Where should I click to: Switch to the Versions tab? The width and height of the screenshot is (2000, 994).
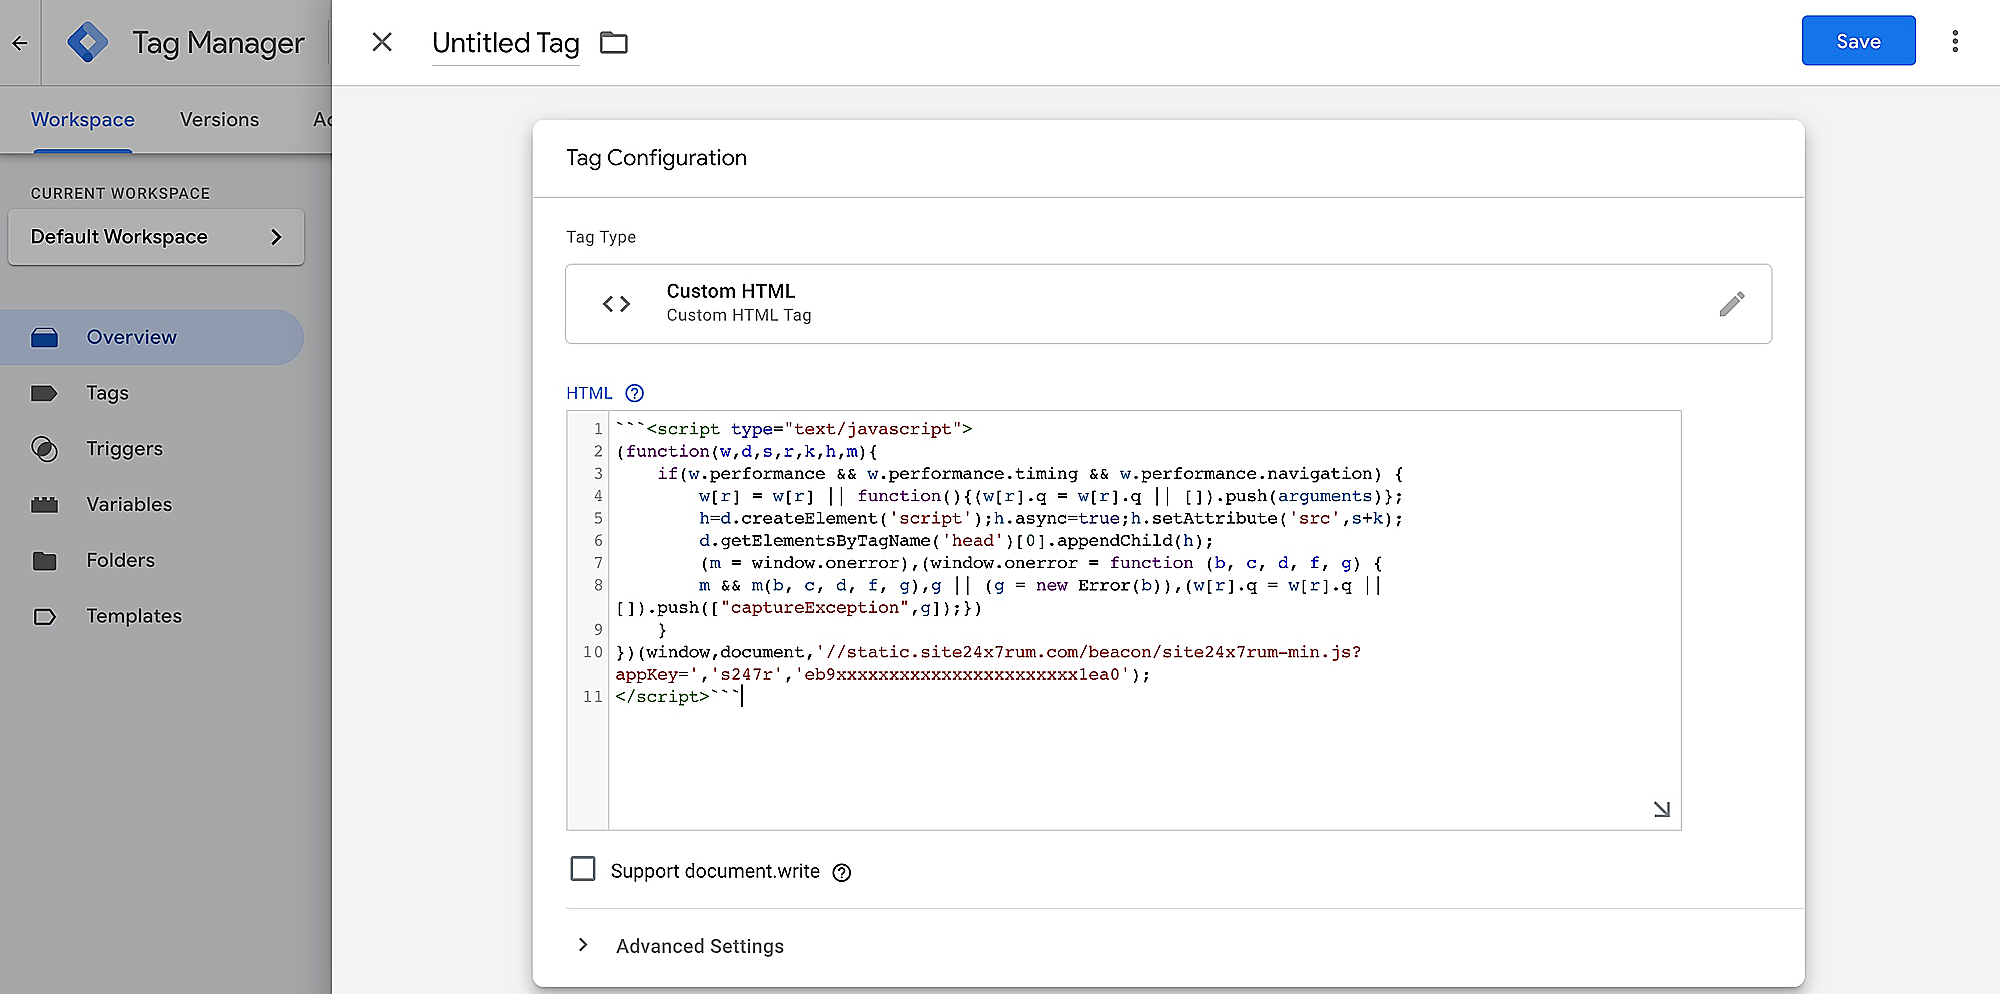click(219, 120)
